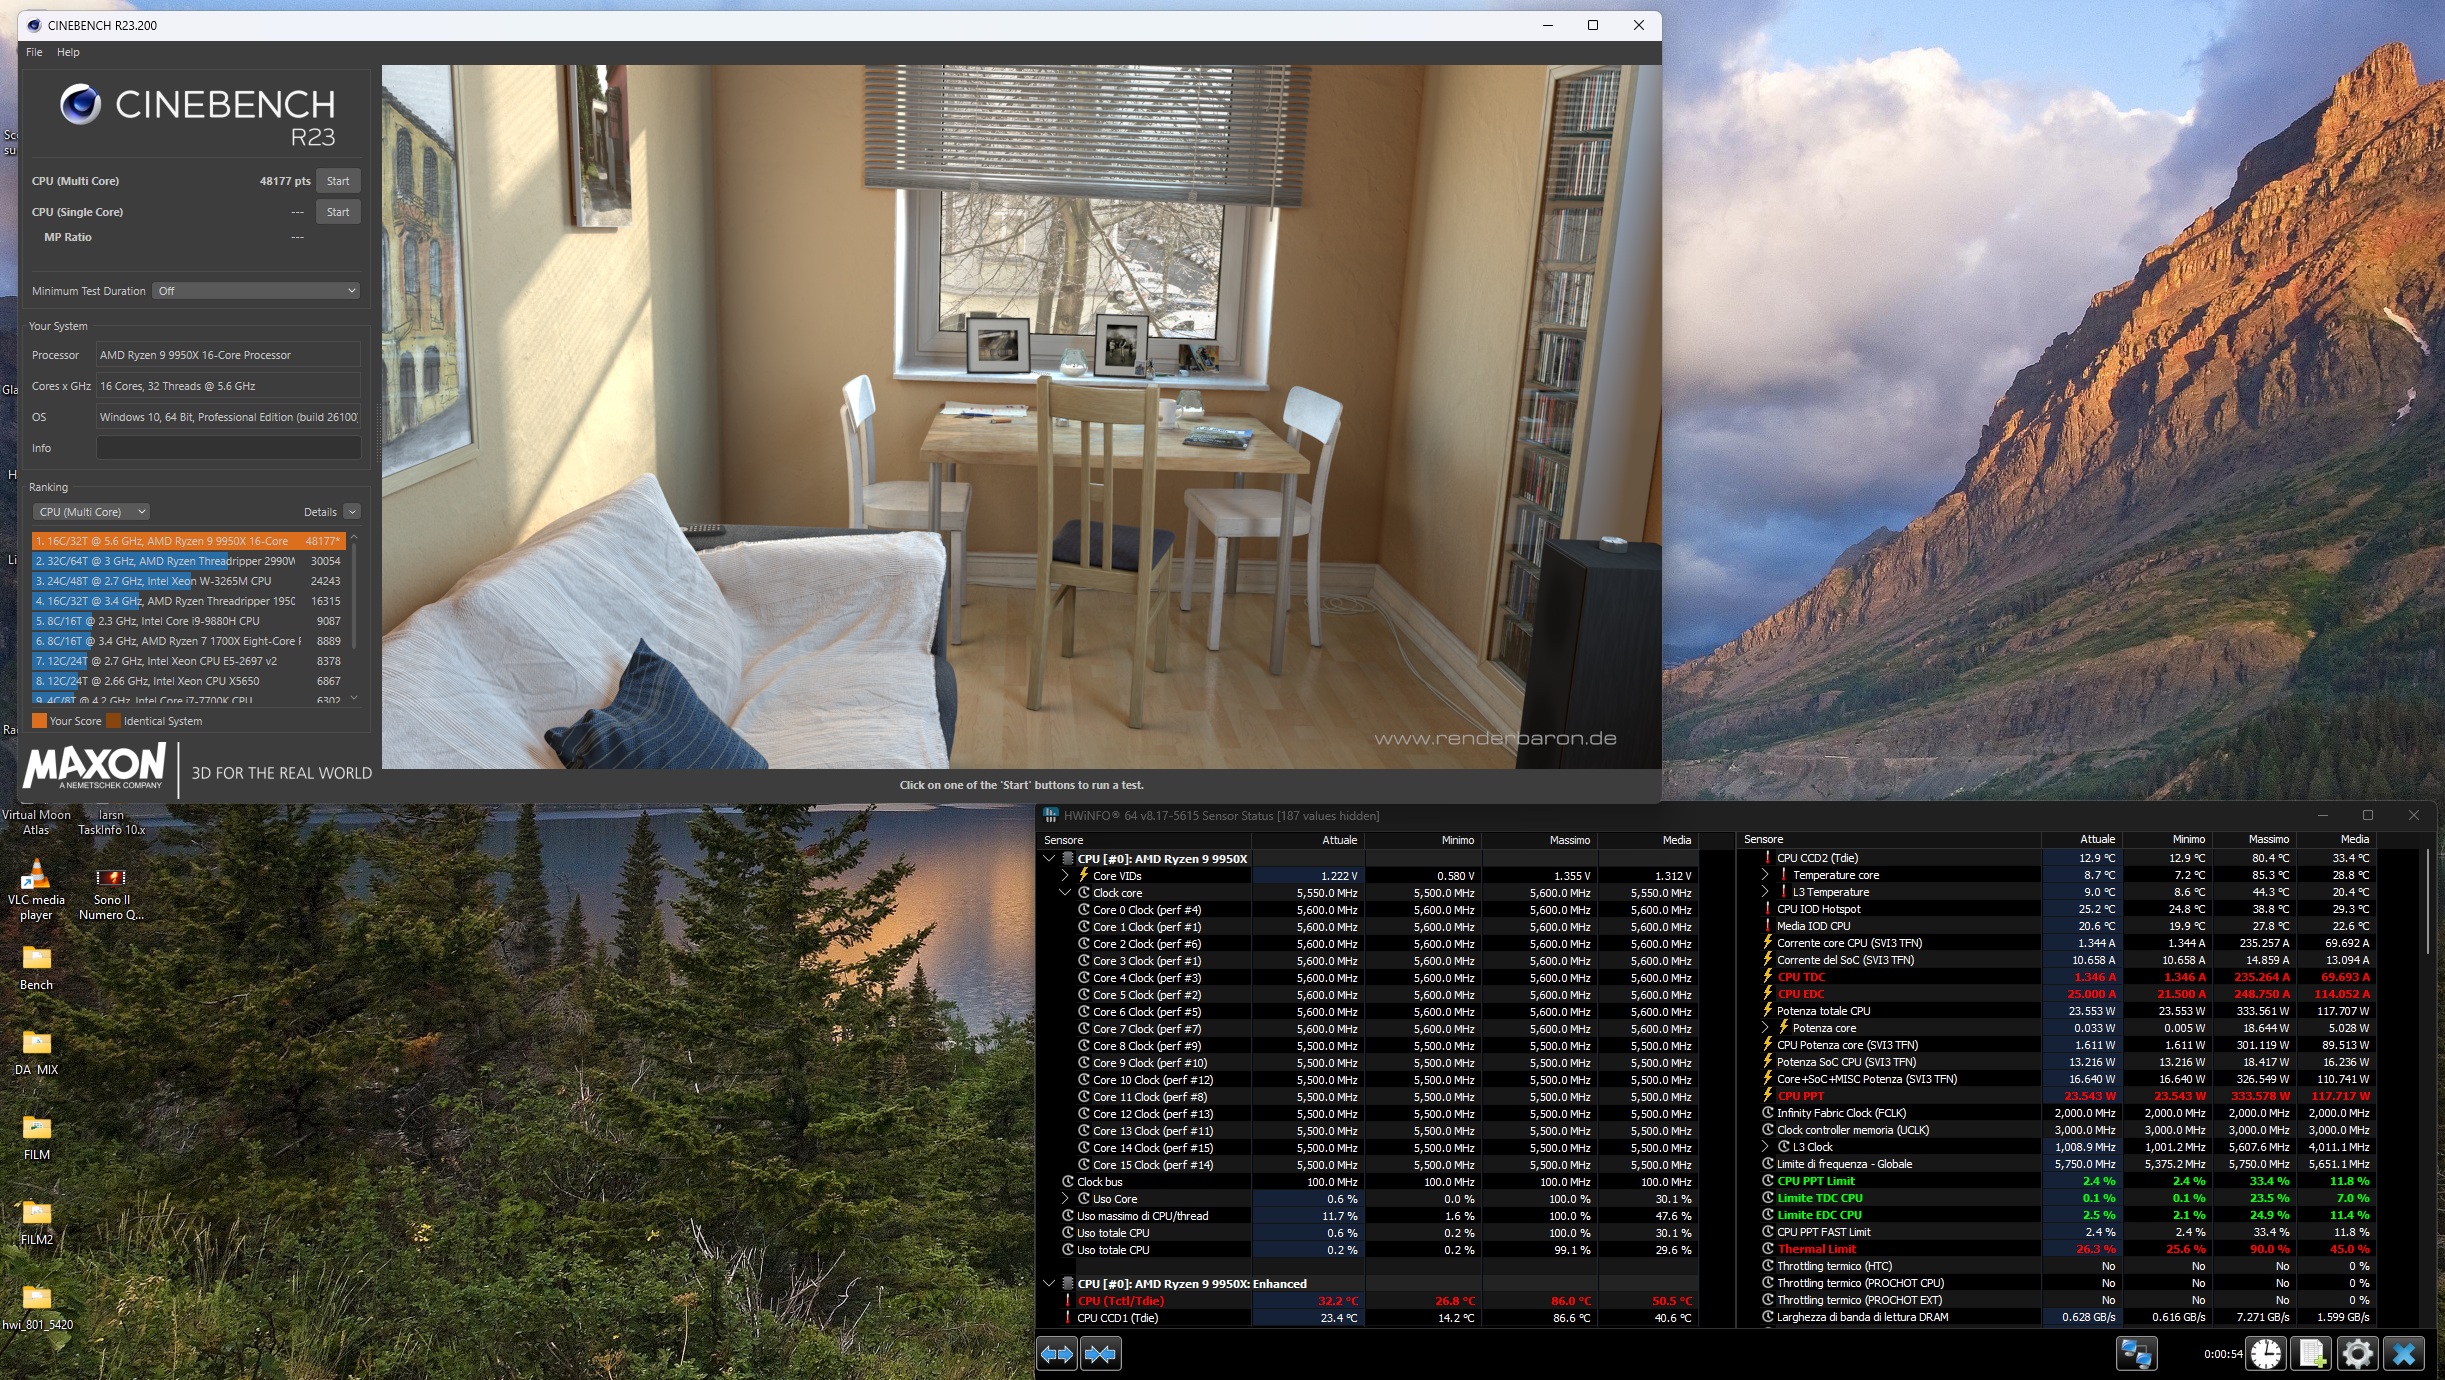Collapse the AMD Ryzen 9 9950X Enhanced group

(x=1049, y=1284)
